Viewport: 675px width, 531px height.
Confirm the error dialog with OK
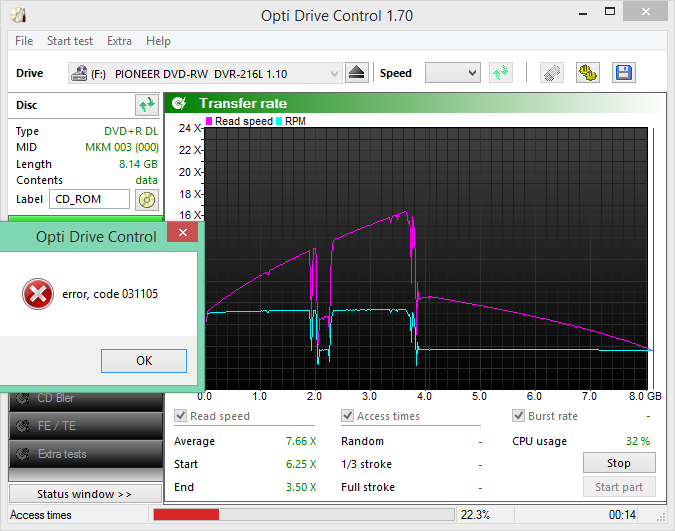144,361
